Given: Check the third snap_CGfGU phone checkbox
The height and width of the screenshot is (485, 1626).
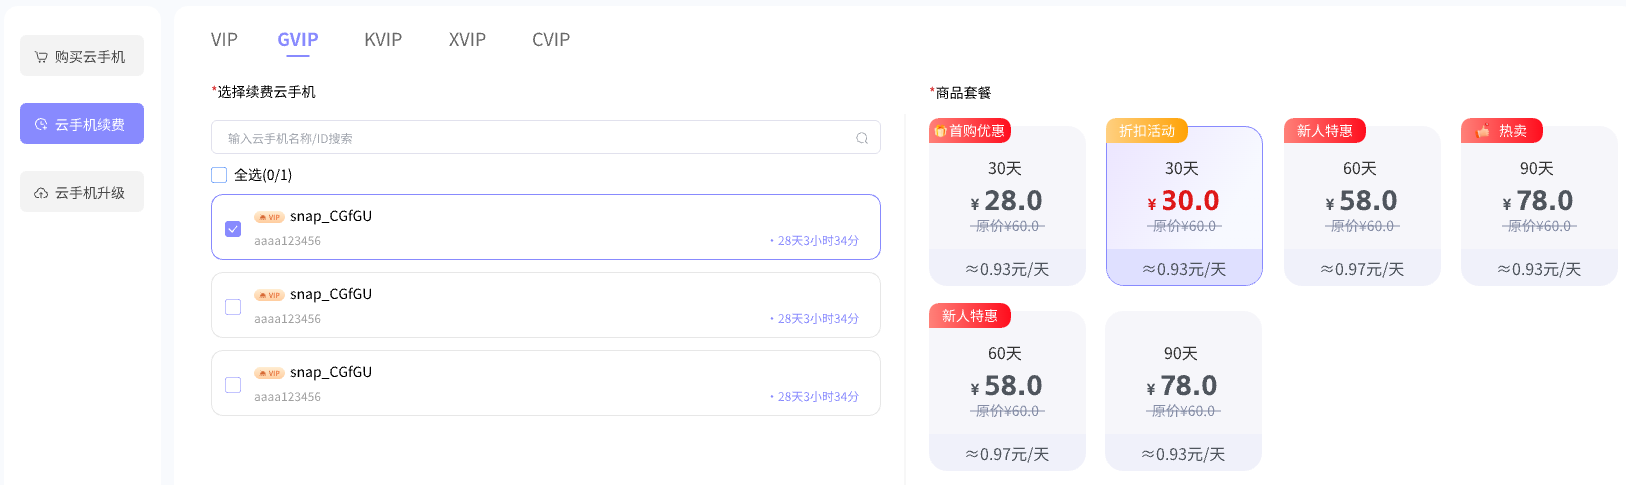Looking at the screenshot, I should tap(233, 385).
